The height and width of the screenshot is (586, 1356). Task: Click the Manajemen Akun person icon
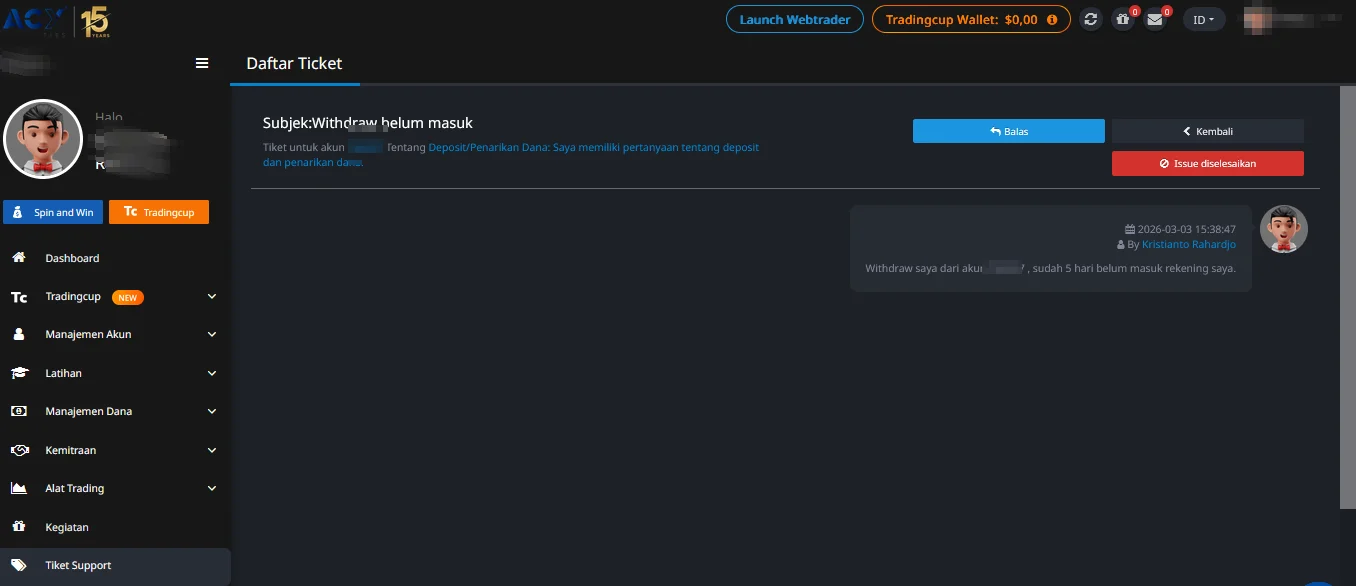point(19,335)
